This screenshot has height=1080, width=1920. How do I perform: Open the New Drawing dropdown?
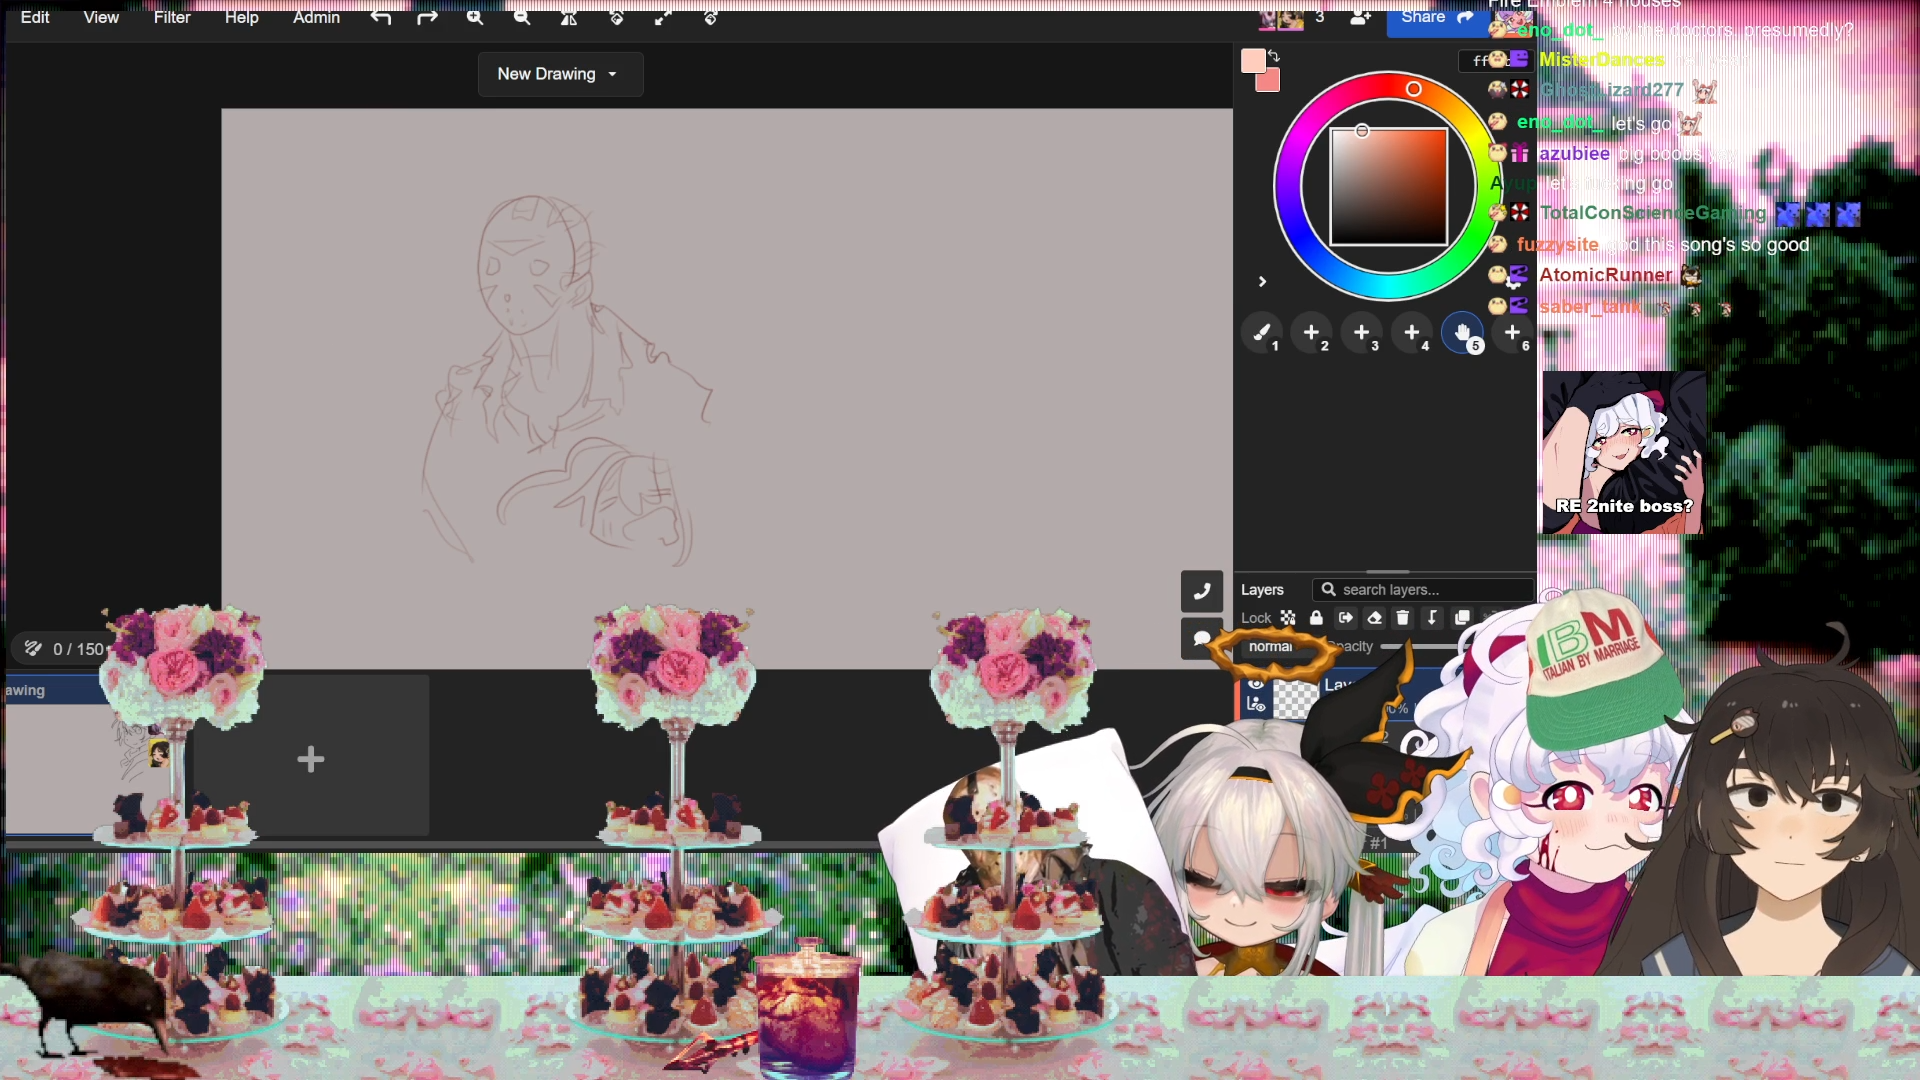coord(559,74)
